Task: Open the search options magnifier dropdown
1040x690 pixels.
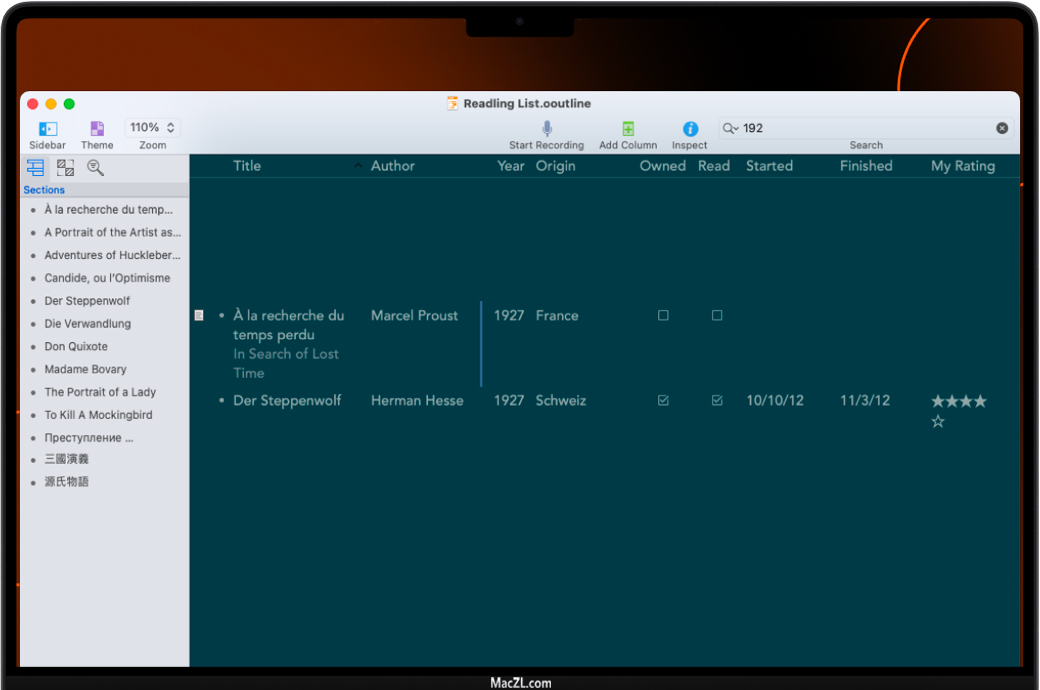Action: point(731,128)
